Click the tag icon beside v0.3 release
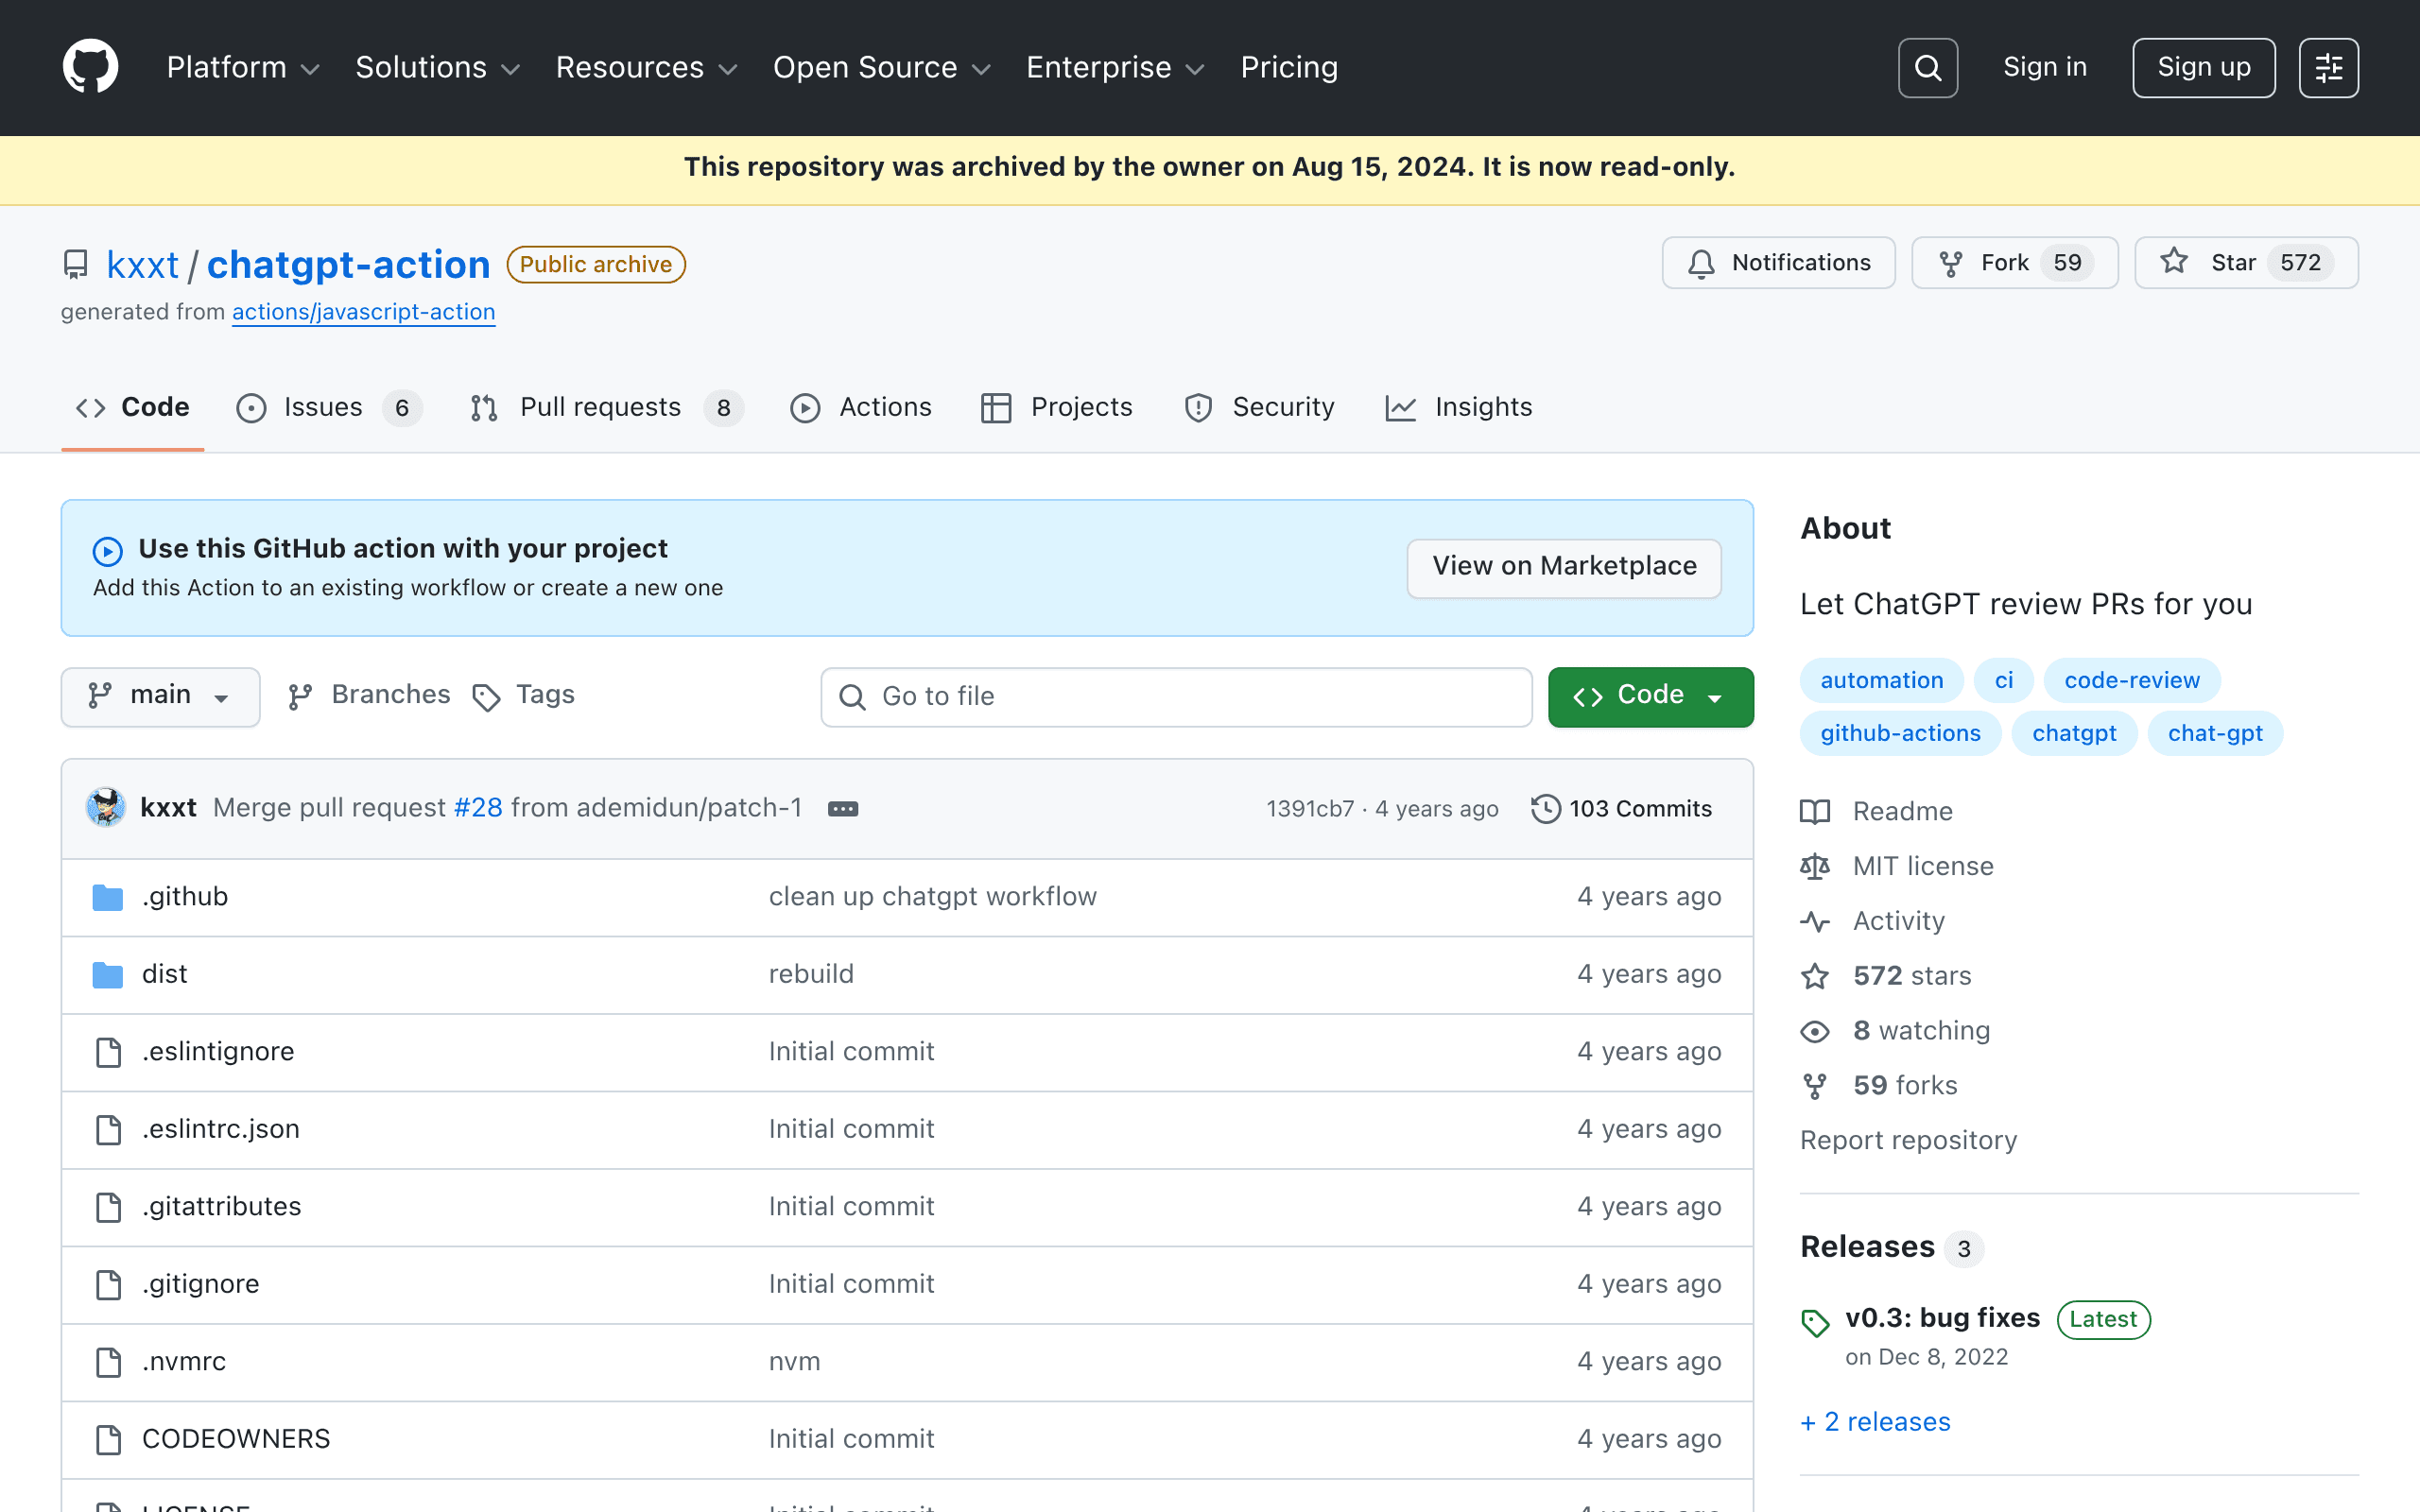 1815,1323
